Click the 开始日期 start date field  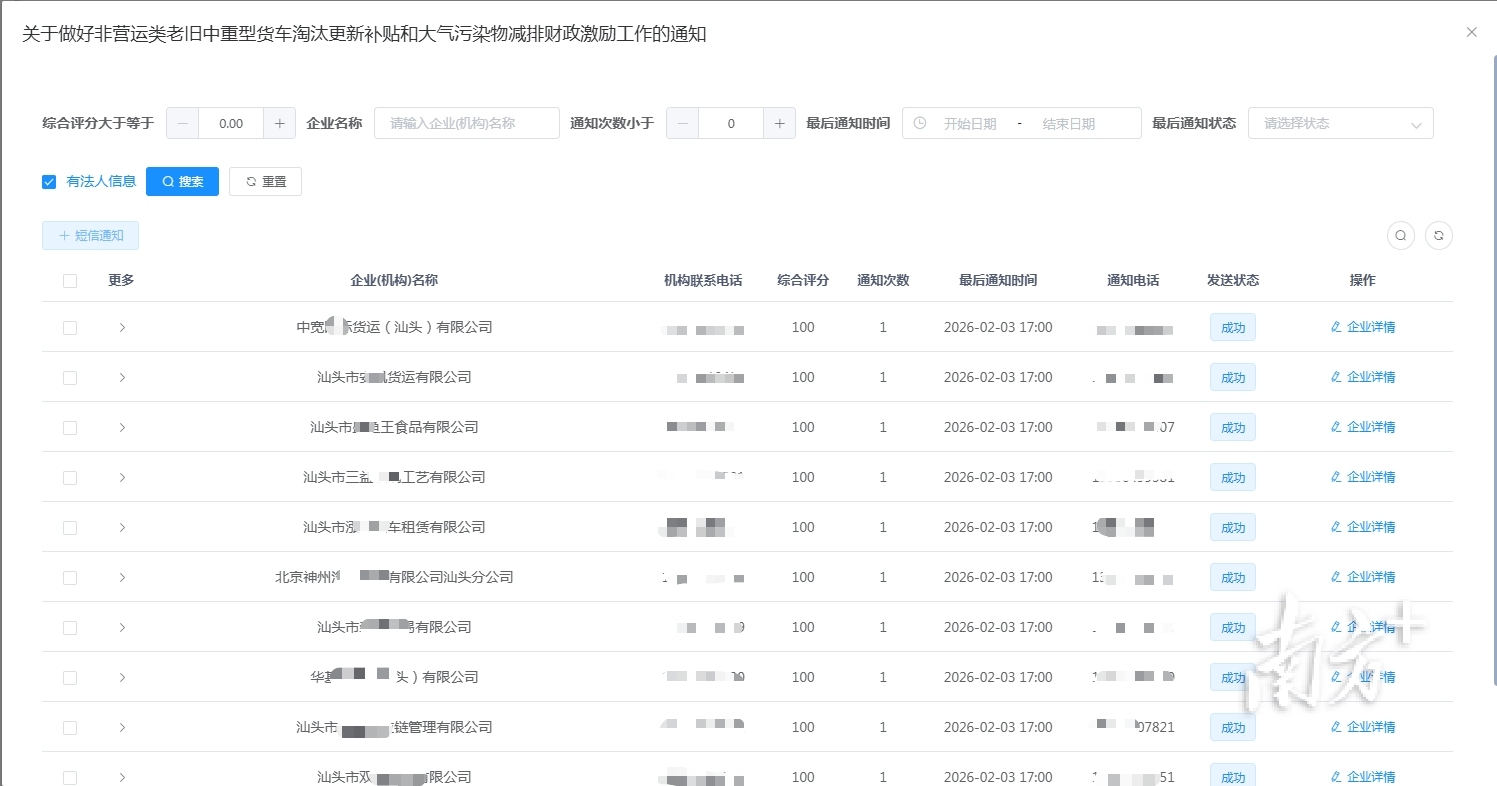point(969,123)
